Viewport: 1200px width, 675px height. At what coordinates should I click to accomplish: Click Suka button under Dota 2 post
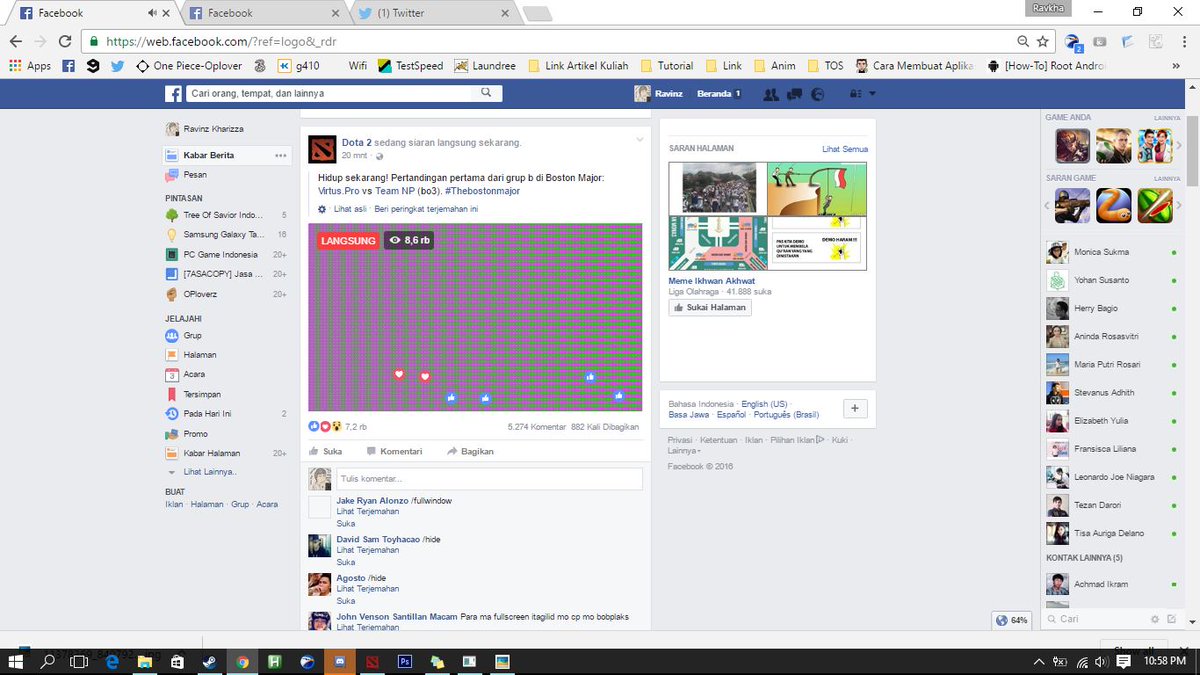point(325,451)
